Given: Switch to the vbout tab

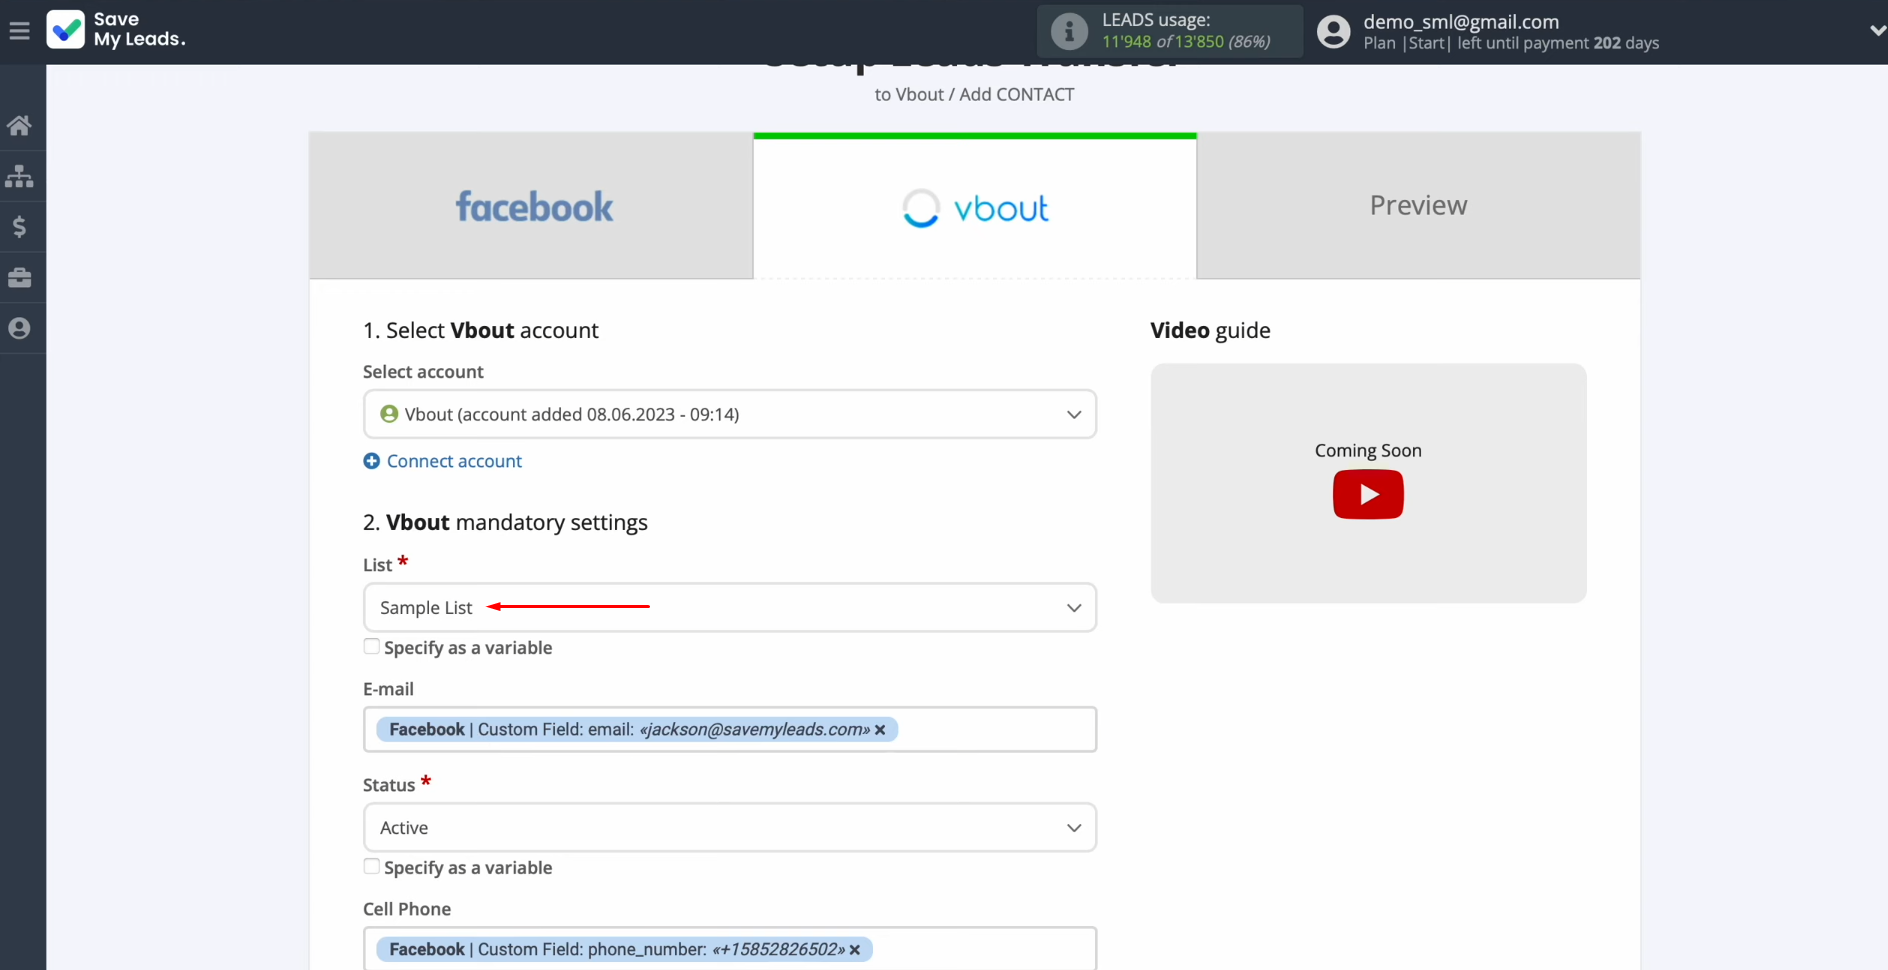Looking at the screenshot, I should (x=975, y=206).
